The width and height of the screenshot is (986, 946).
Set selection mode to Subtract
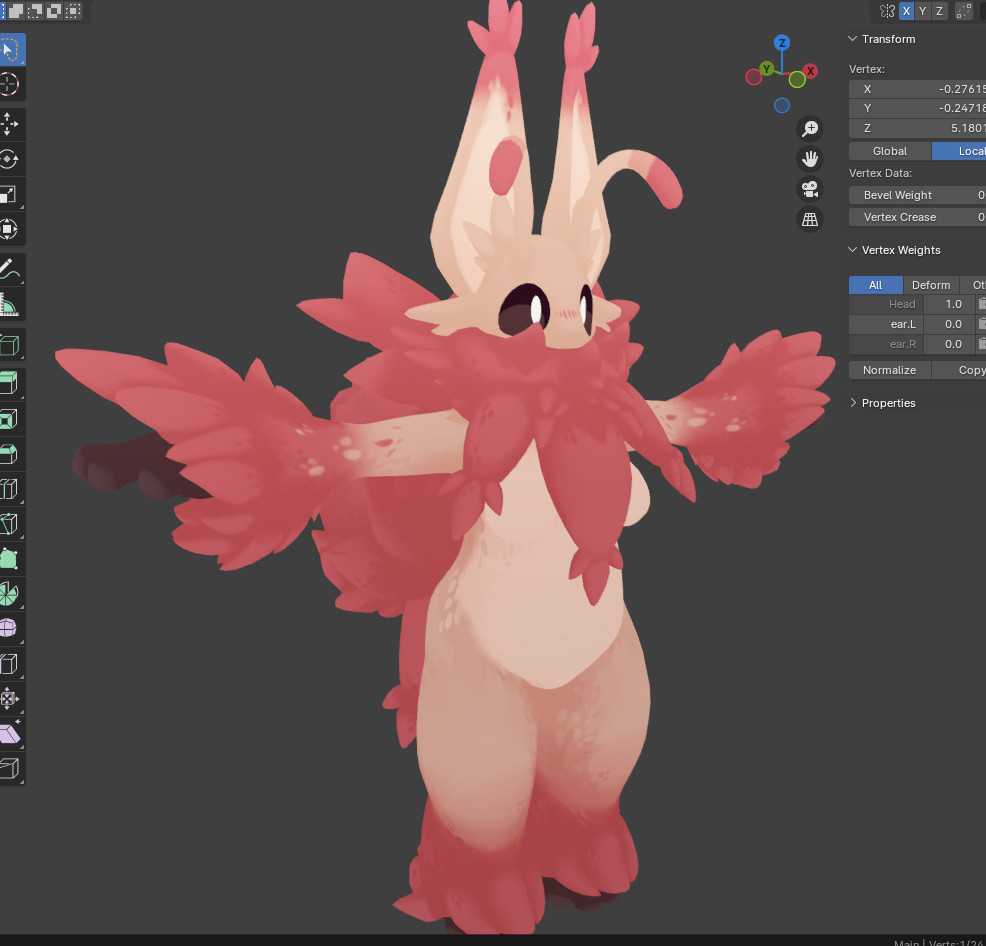pyautogui.click(x=35, y=11)
